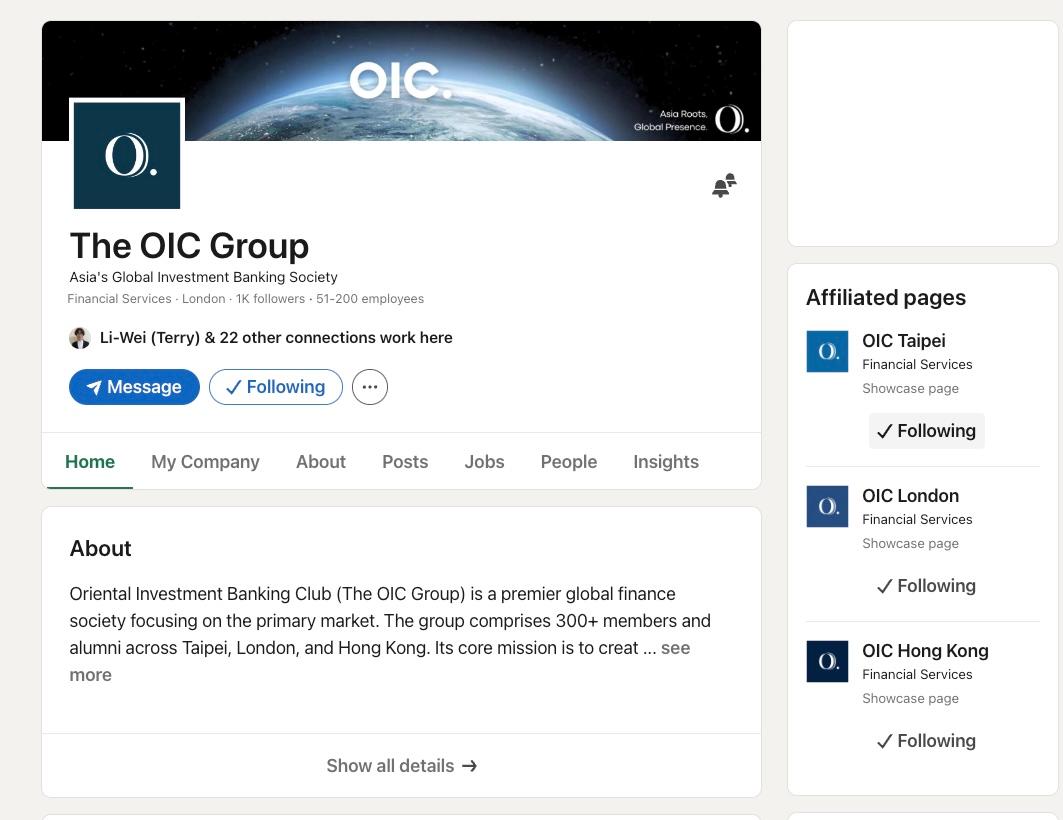
Task: Click the About description paragraph
Action: click(x=390, y=634)
